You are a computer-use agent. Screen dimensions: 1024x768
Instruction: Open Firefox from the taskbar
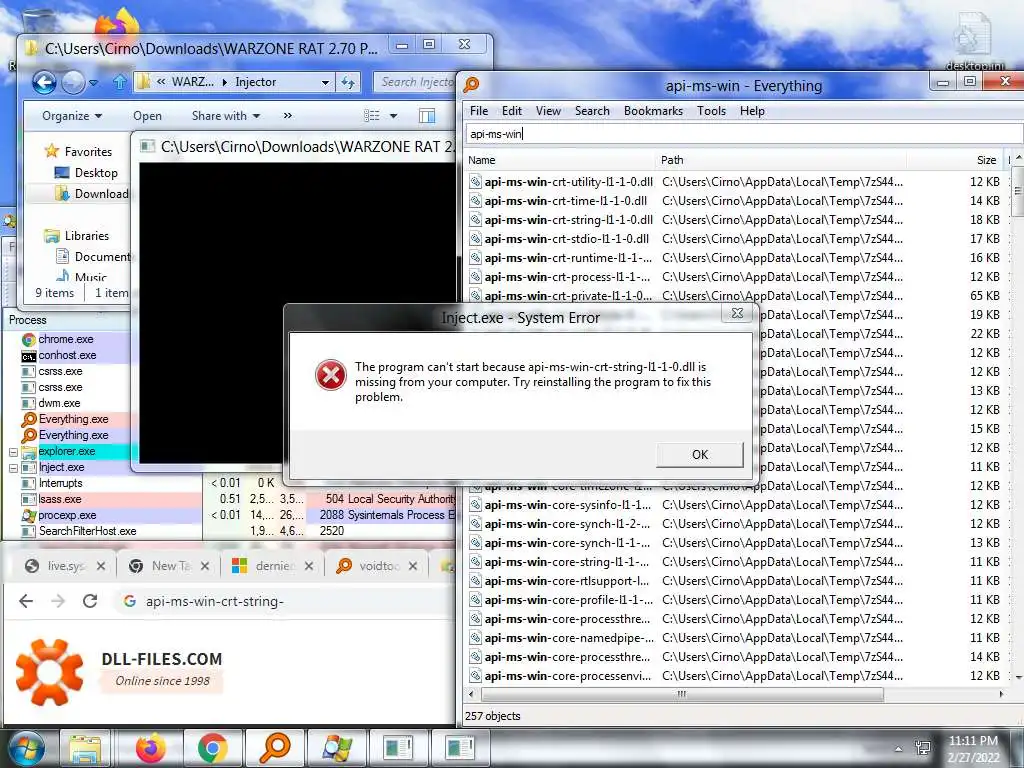[150, 748]
